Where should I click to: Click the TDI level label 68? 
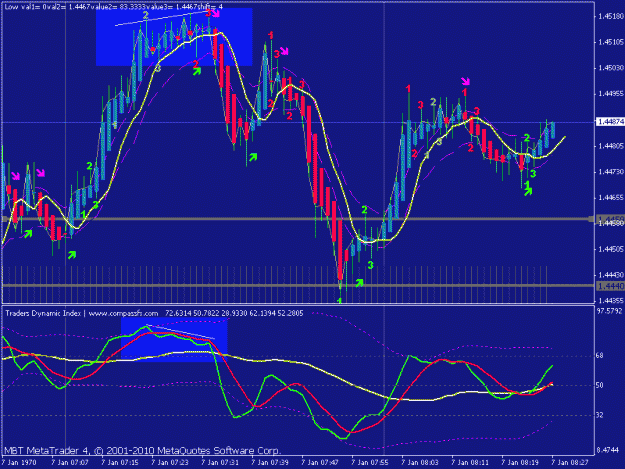(x=599, y=355)
